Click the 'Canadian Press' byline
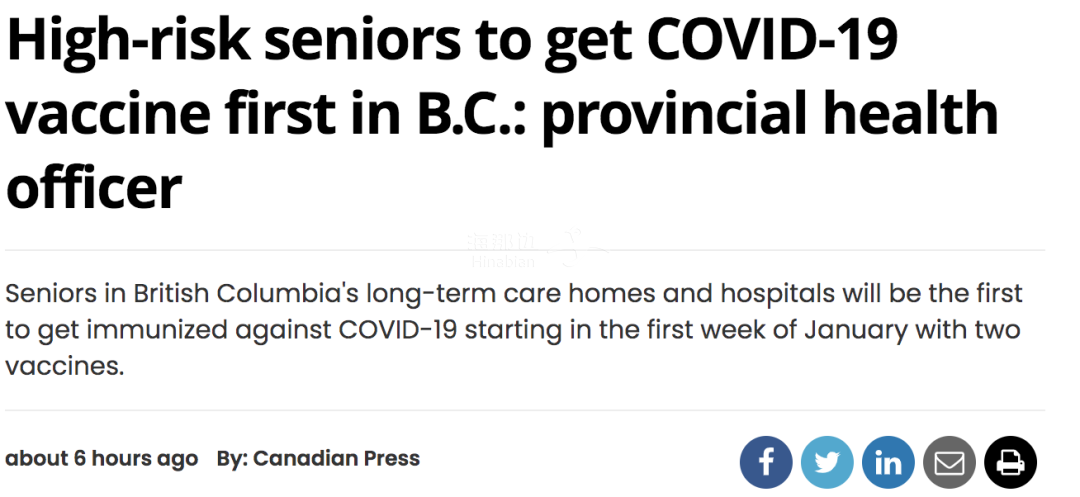This screenshot has width=1080, height=497. pos(336,458)
